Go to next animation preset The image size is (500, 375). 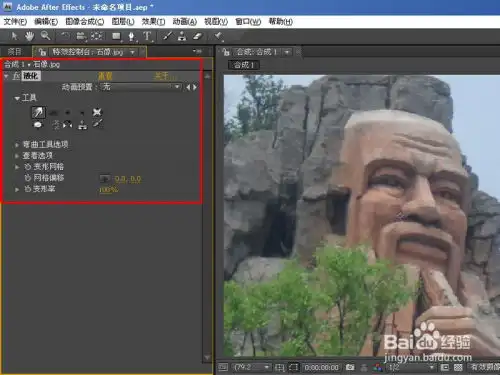pos(195,87)
